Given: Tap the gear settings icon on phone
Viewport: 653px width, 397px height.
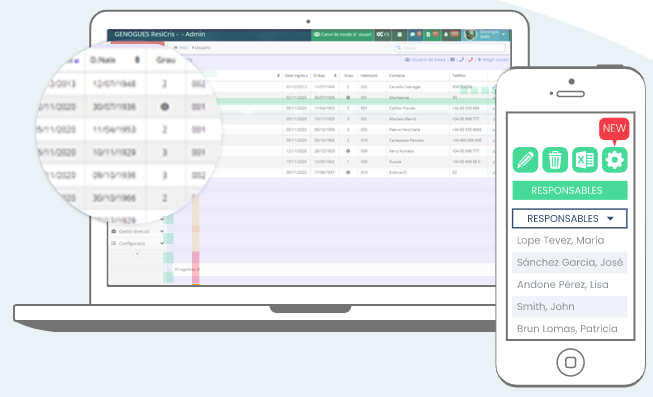Looking at the screenshot, I should pyautogui.click(x=615, y=160).
